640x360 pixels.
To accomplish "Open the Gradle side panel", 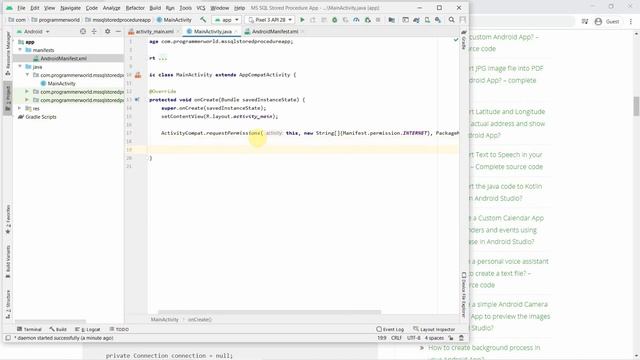I will point(464,40).
